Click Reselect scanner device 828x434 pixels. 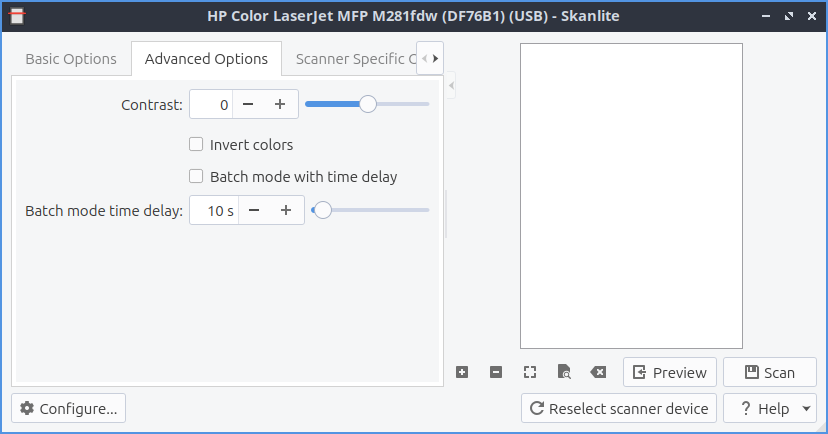(619, 408)
